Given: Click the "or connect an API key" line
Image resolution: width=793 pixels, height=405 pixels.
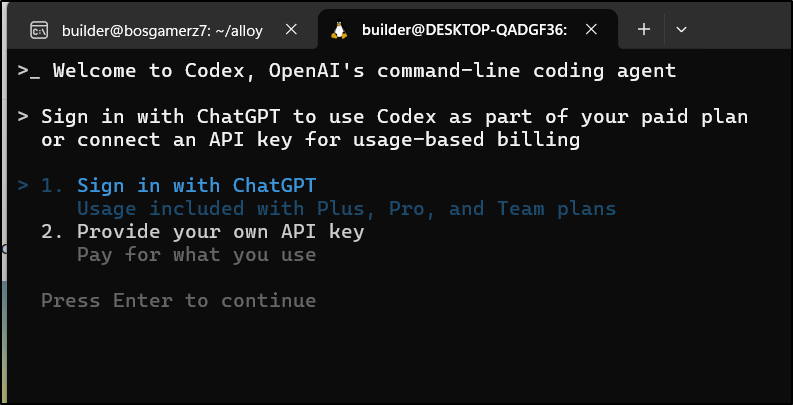Looking at the screenshot, I should pyautogui.click(x=311, y=140).
